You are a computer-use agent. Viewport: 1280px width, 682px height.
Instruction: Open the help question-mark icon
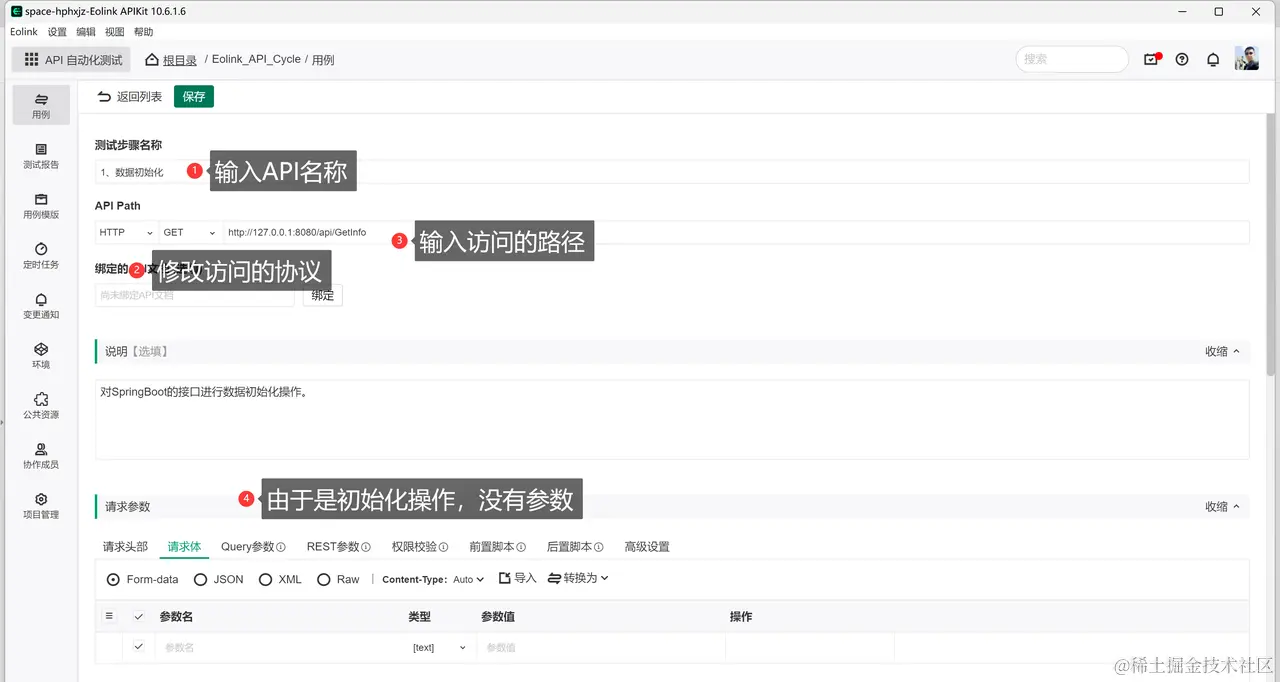(x=1182, y=59)
